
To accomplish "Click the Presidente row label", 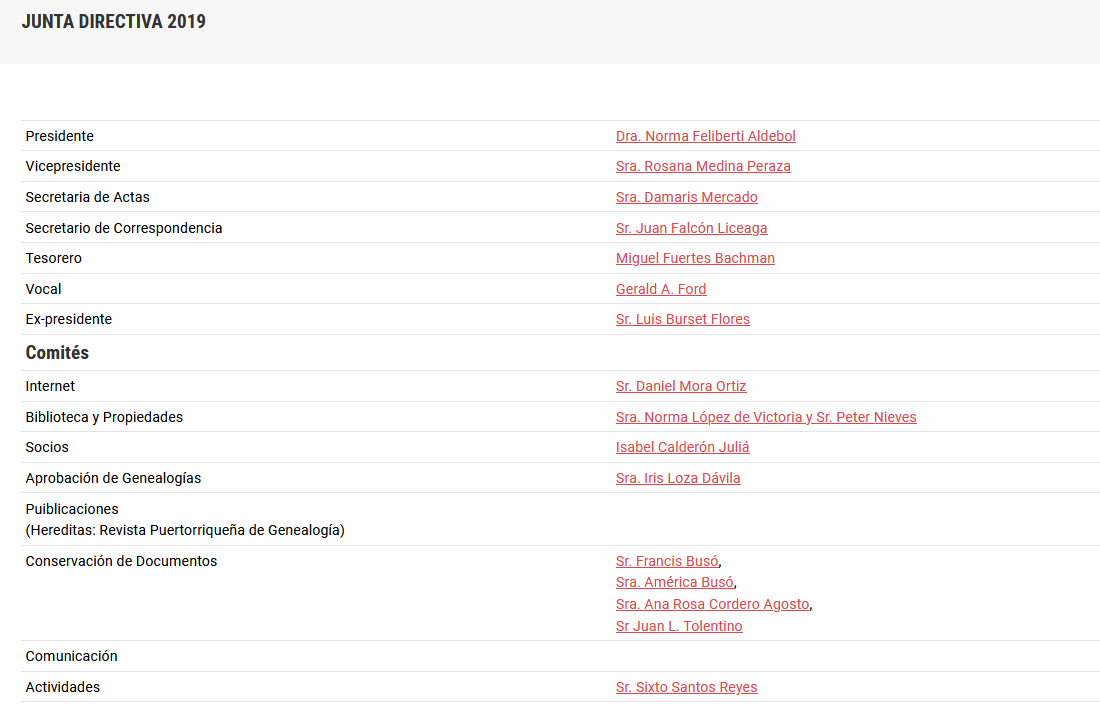I will 60,136.
